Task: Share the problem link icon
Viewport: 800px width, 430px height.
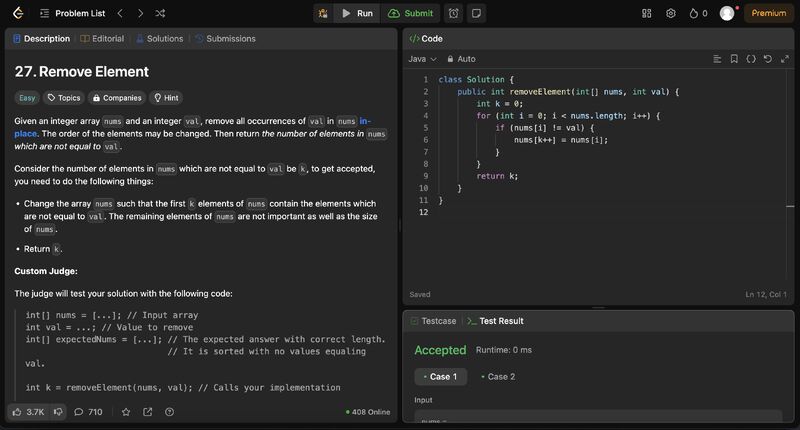Action: click(x=147, y=412)
